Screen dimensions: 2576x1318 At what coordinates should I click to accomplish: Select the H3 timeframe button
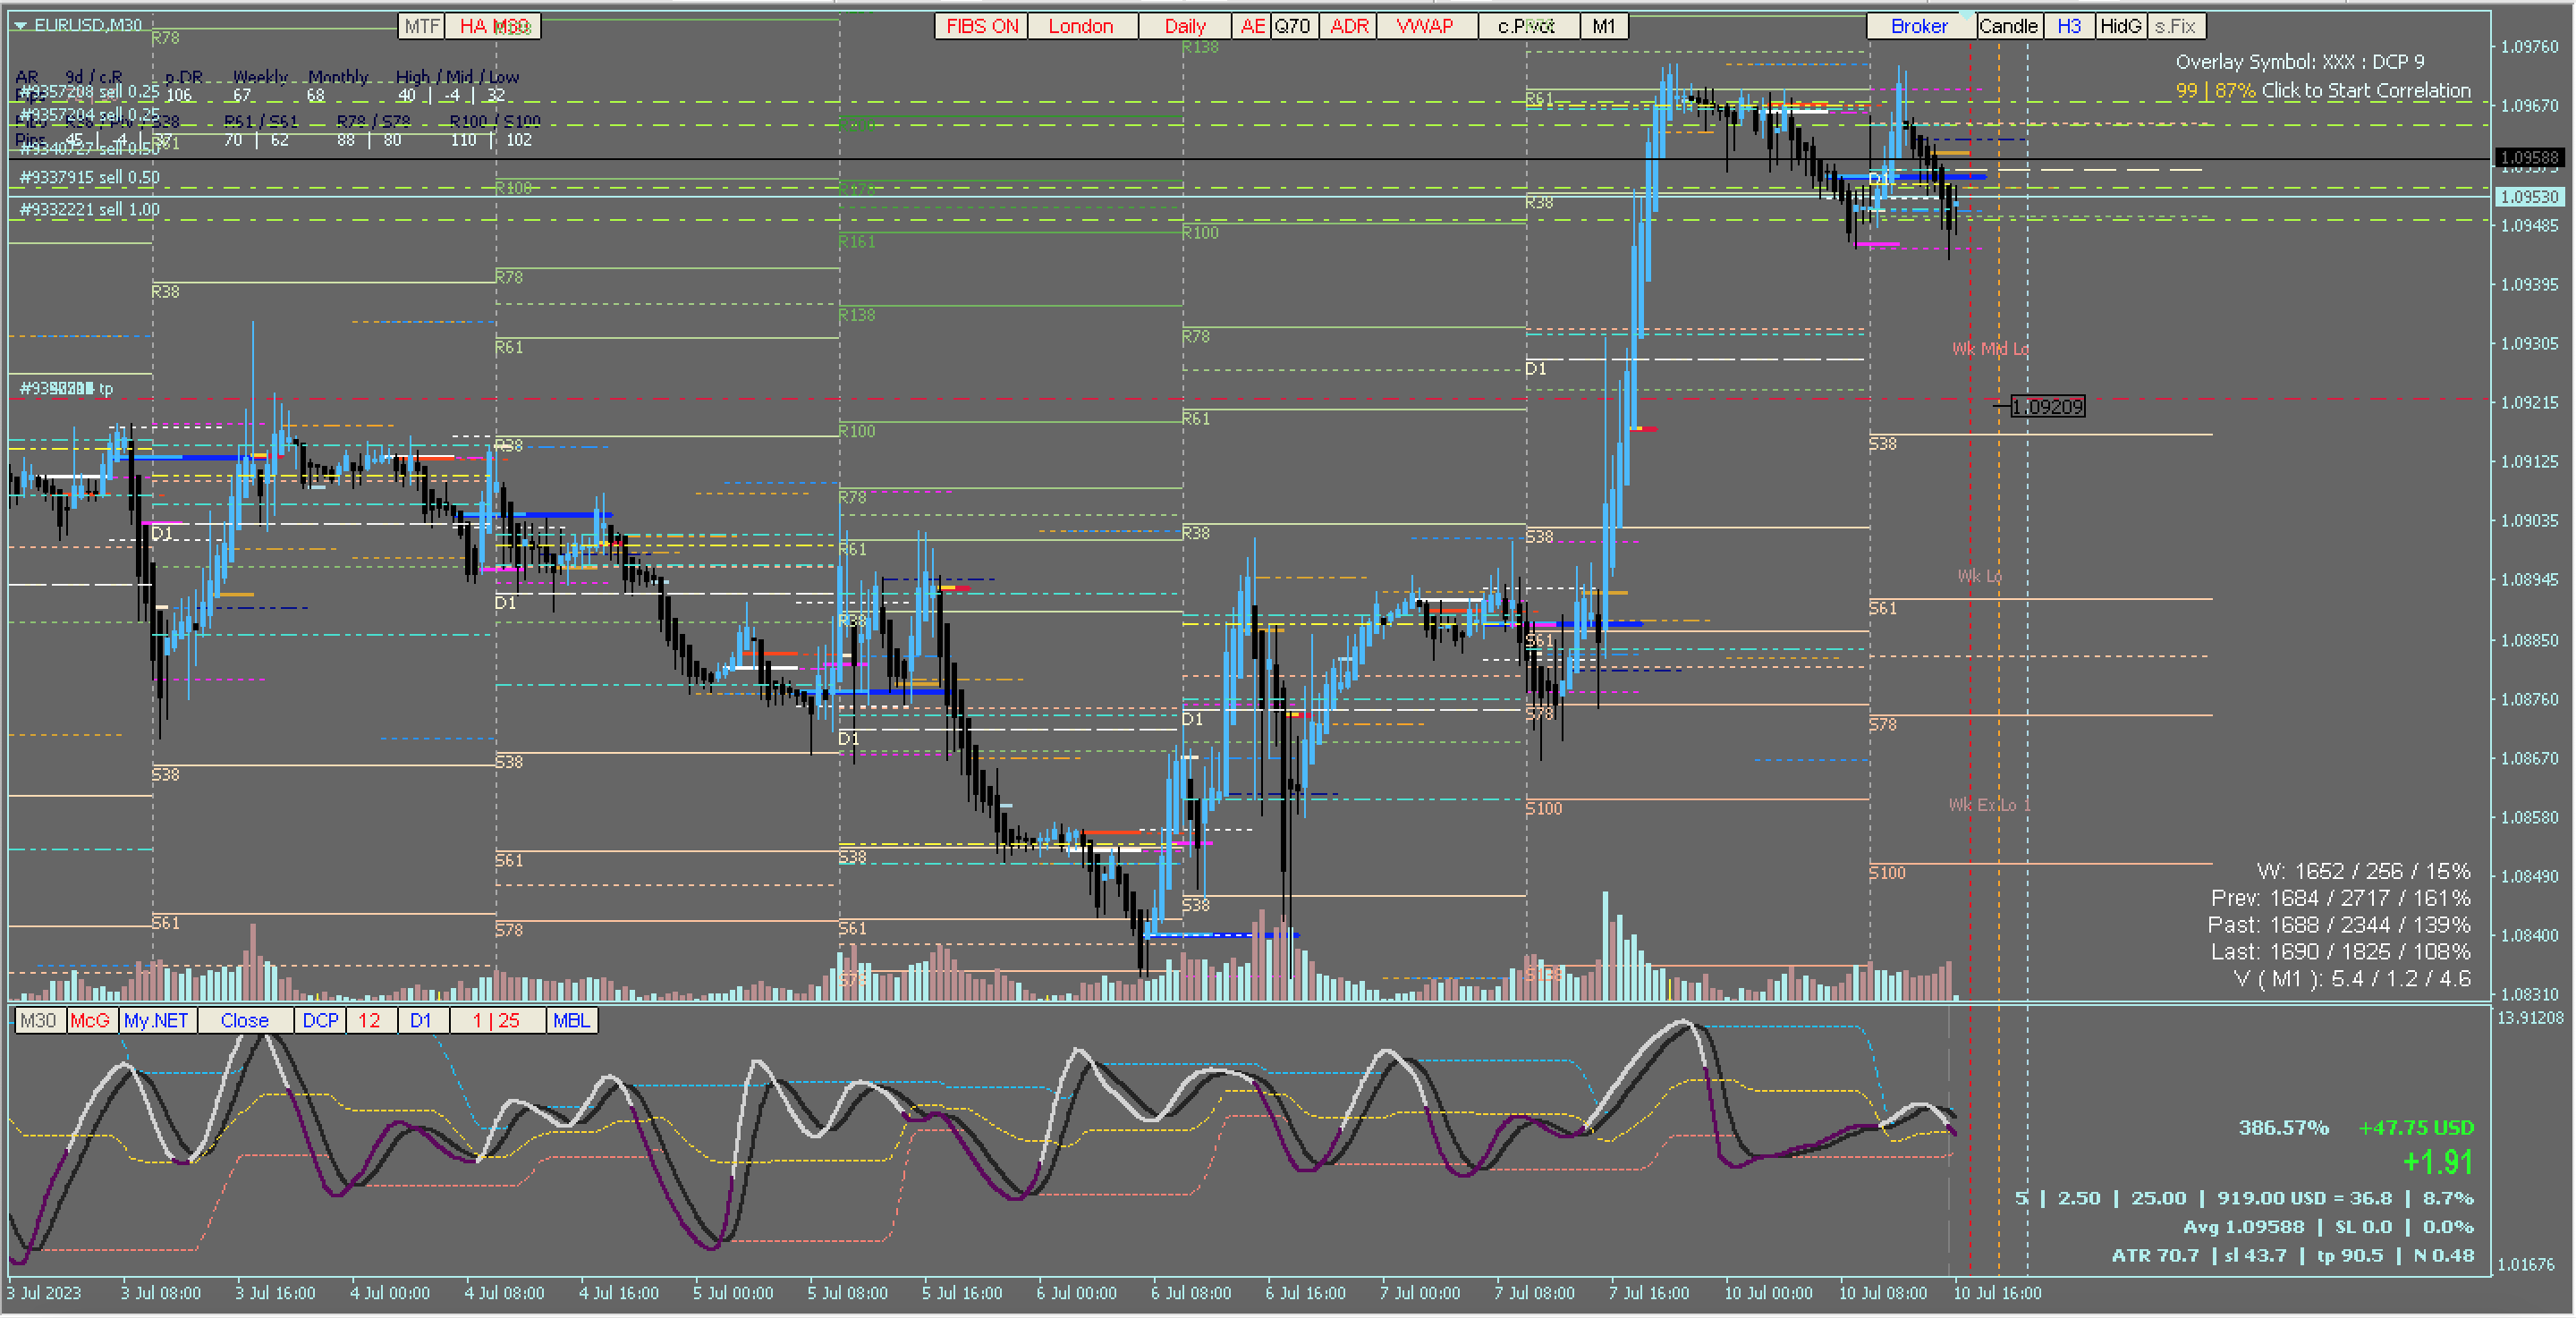(2069, 26)
